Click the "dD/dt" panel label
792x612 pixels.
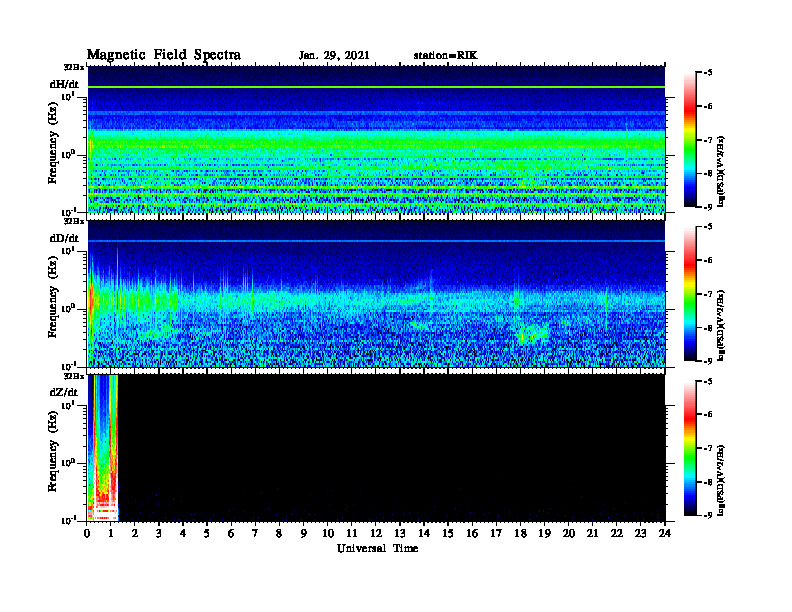click(x=64, y=238)
